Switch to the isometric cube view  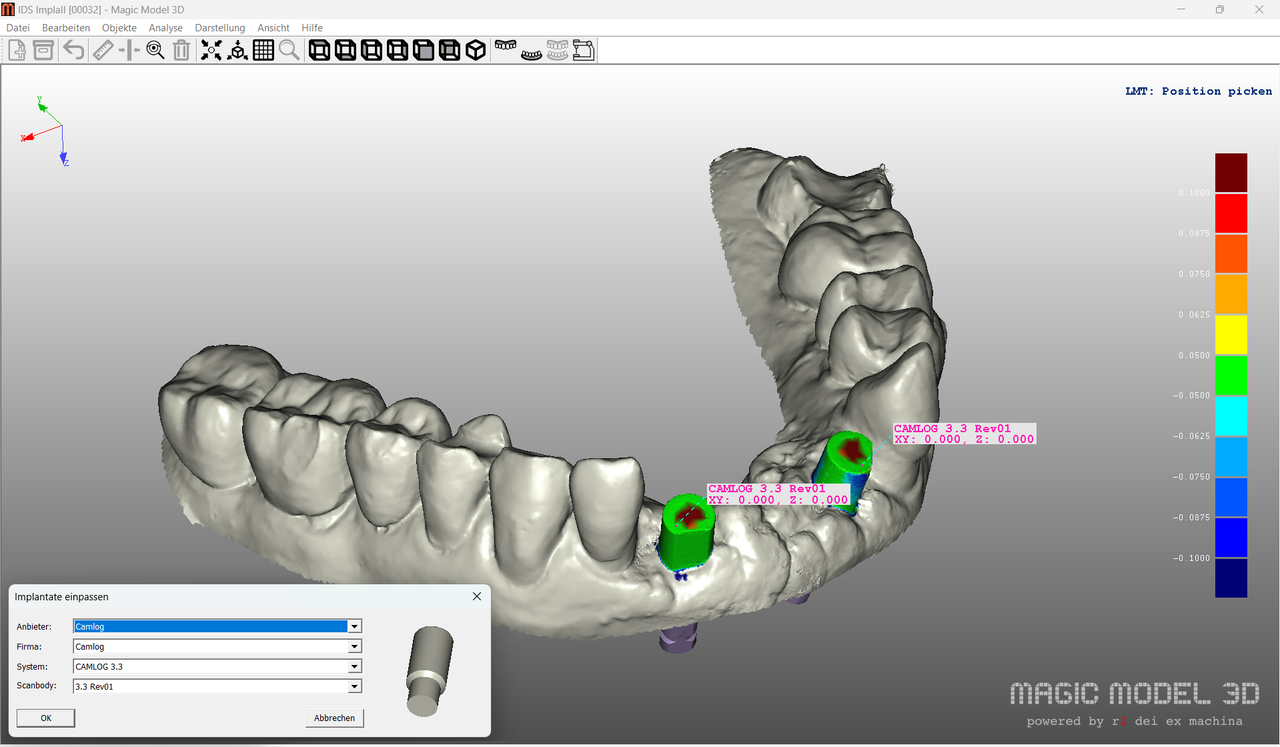click(x=475, y=50)
